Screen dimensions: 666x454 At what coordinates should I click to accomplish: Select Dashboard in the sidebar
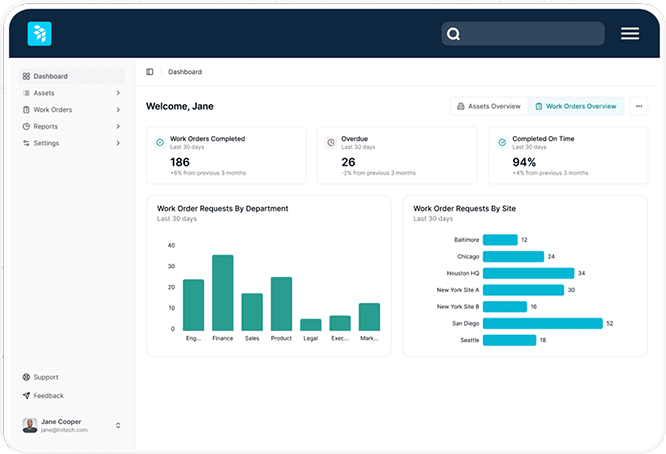coord(72,76)
